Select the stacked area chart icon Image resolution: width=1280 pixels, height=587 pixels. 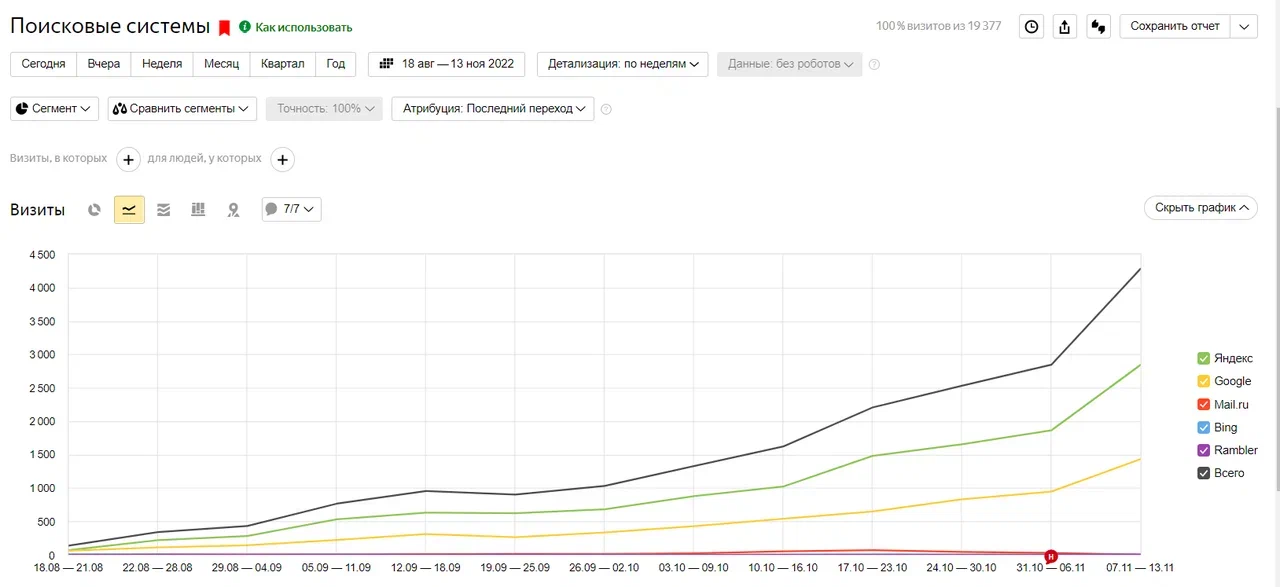point(164,210)
